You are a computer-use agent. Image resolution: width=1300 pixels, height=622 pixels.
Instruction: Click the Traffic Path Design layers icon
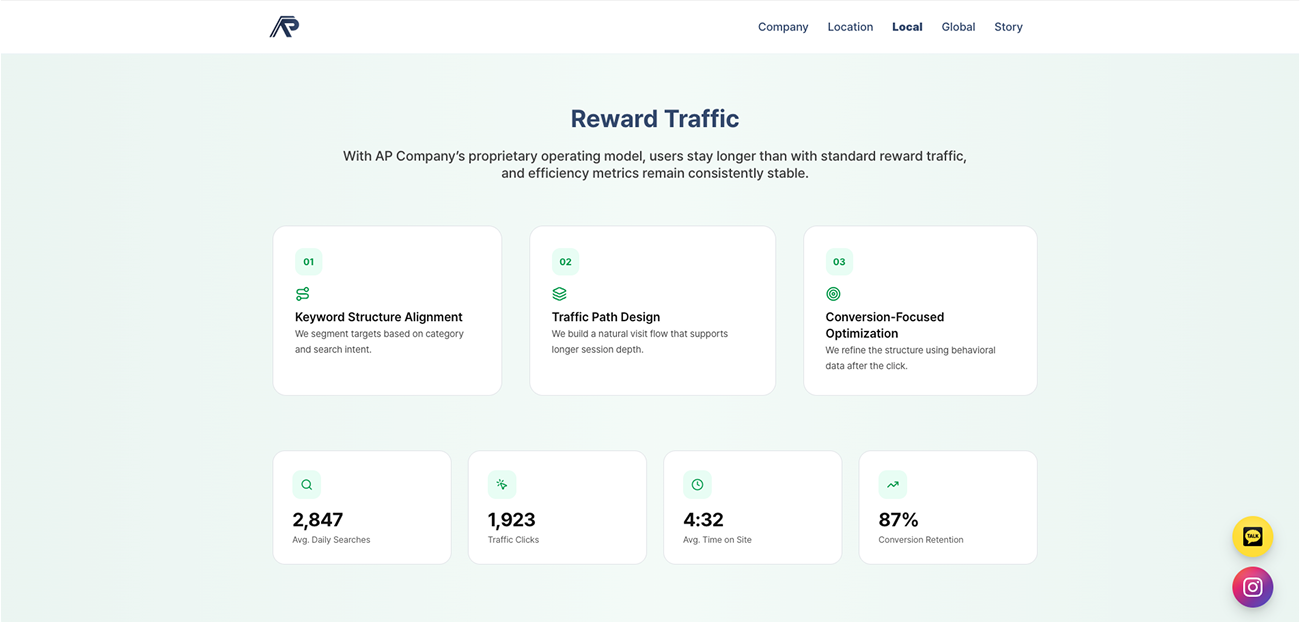(559, 294)
